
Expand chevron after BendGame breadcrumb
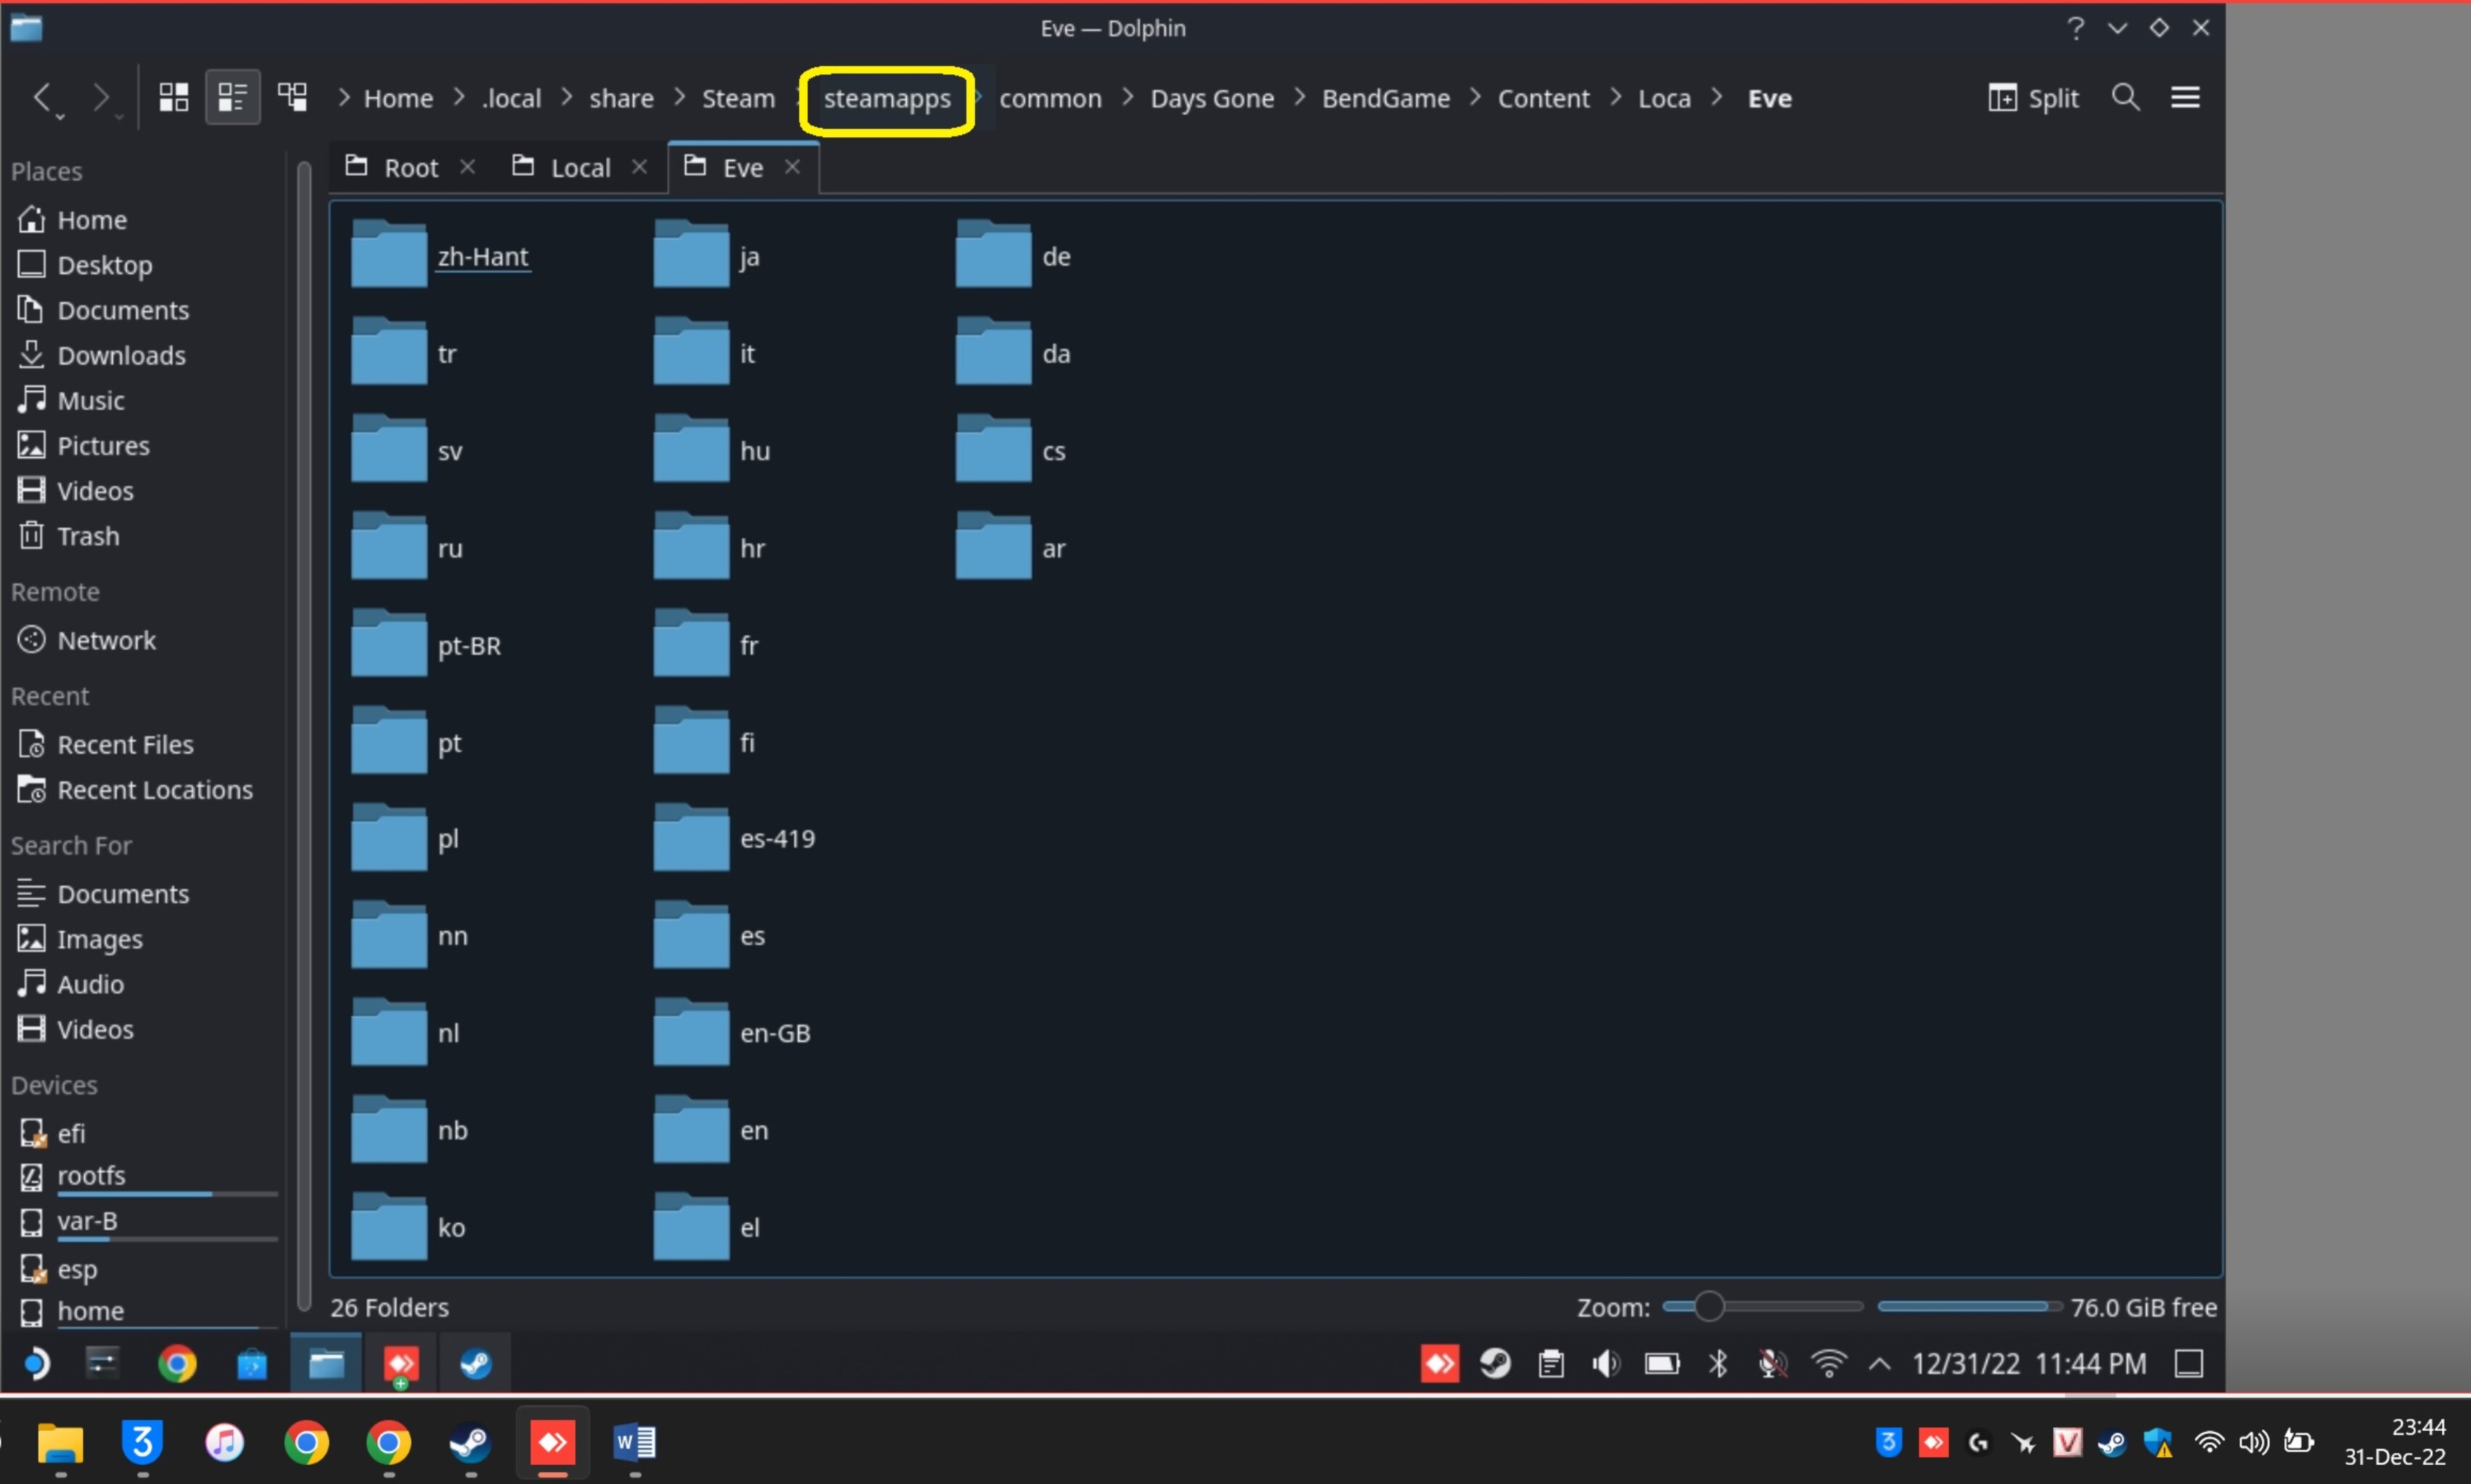pyautogui.click(x=1474, y=97)
